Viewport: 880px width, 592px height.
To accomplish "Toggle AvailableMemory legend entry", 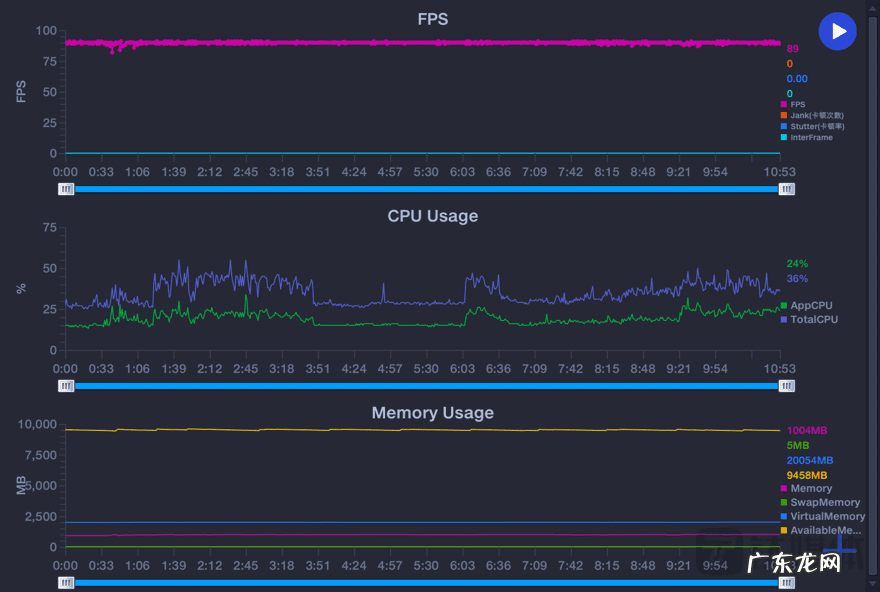I will [x=821, y=530].
